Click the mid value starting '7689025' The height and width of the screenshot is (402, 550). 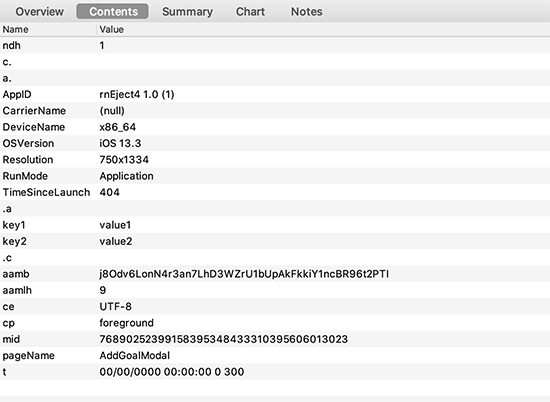224,339
